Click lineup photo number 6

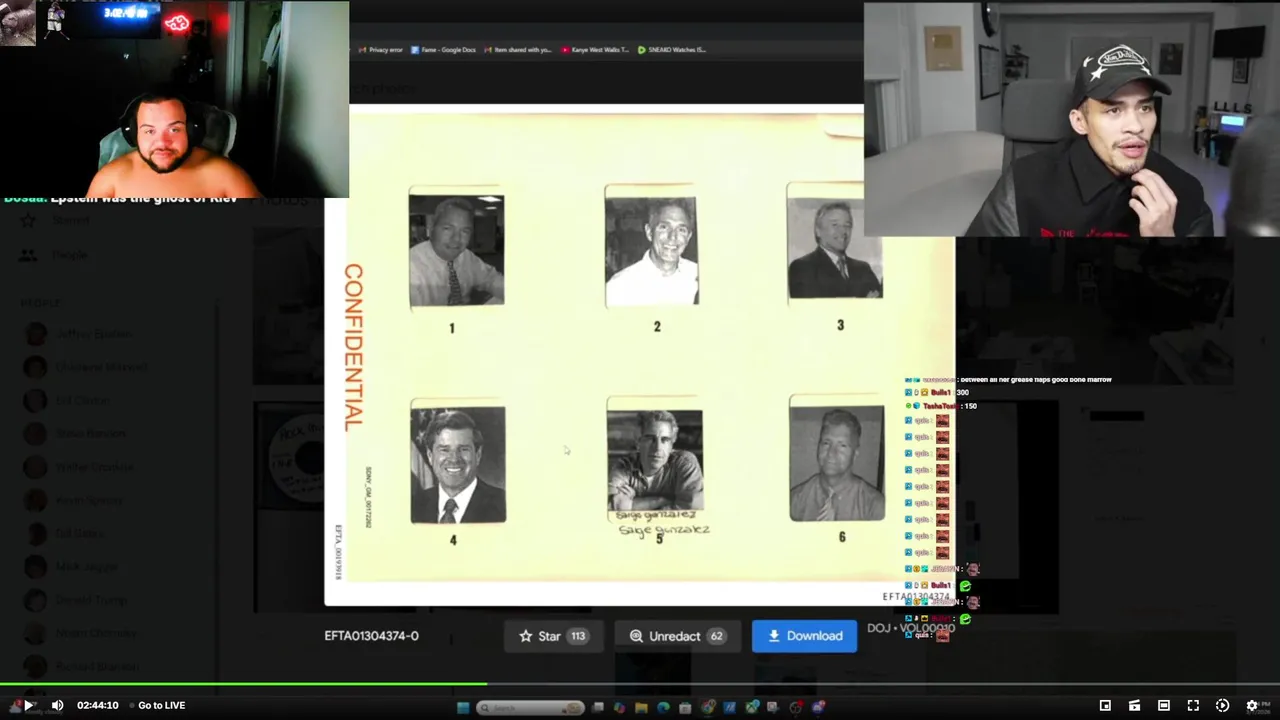[837, 463]
